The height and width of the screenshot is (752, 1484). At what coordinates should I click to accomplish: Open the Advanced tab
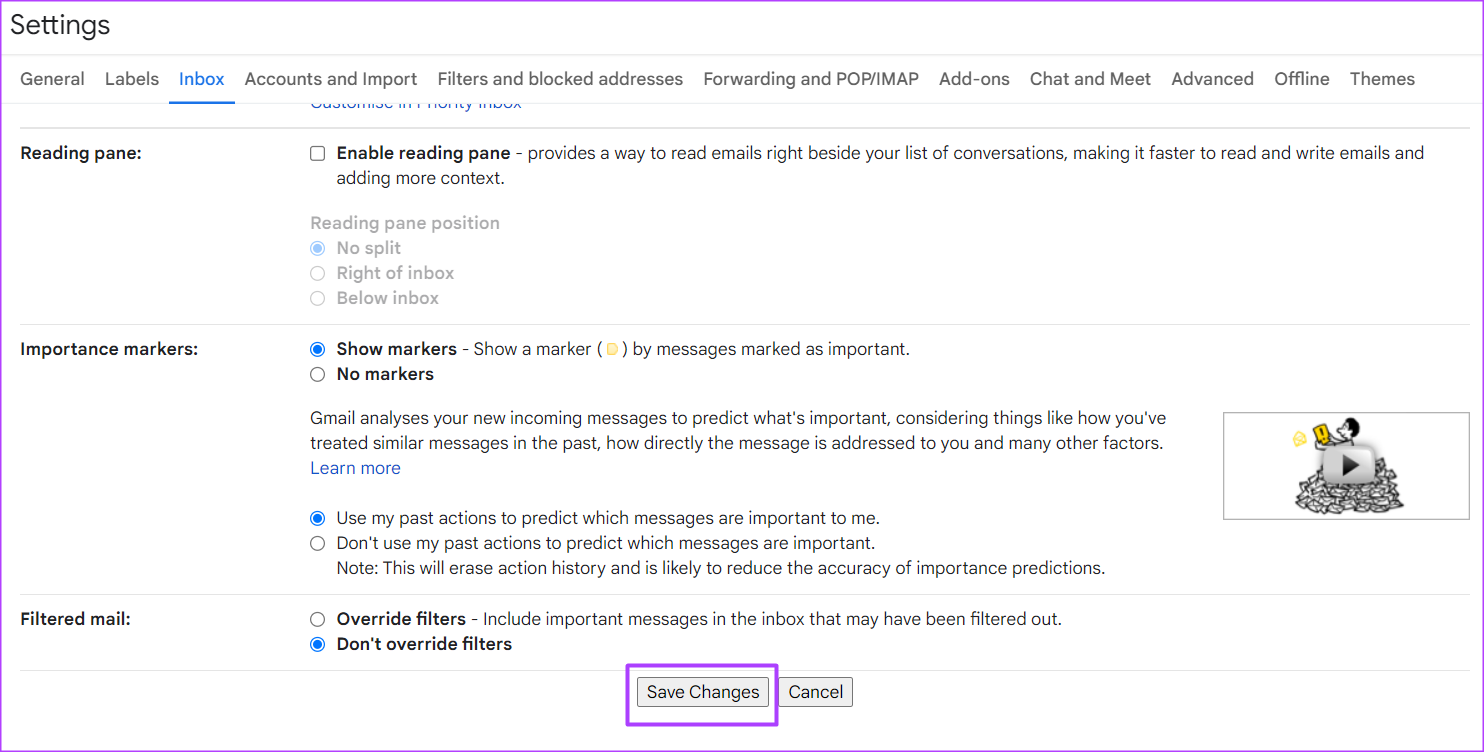tap(1212, 79)
